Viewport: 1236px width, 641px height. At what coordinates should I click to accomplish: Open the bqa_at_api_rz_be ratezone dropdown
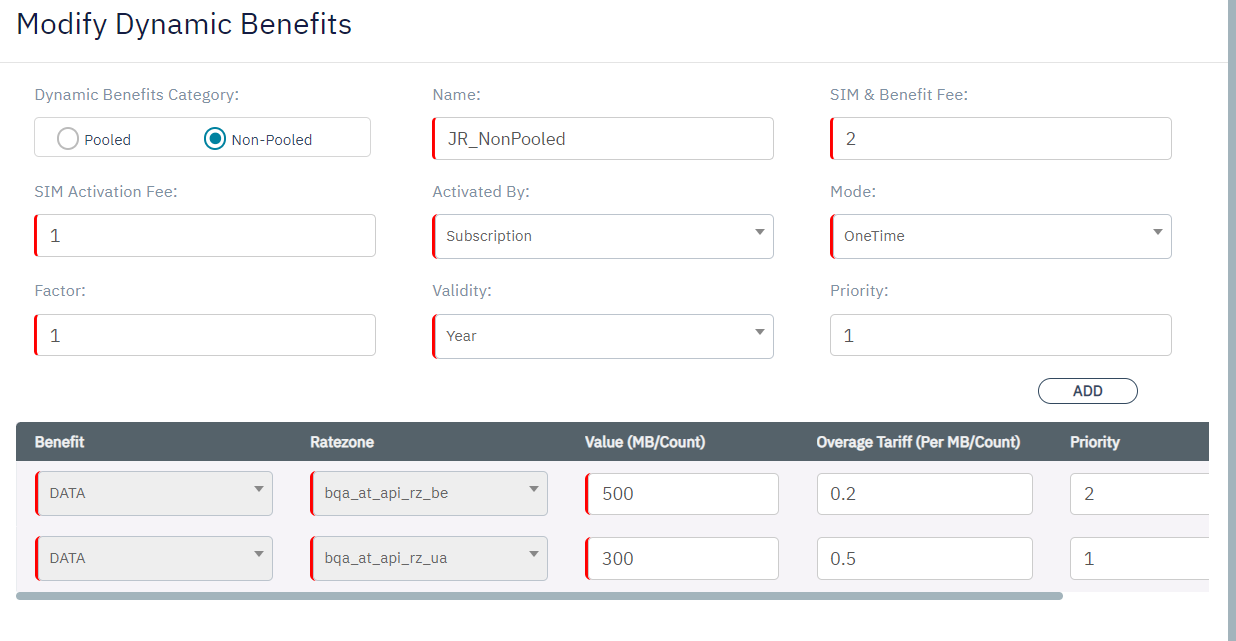429,494
